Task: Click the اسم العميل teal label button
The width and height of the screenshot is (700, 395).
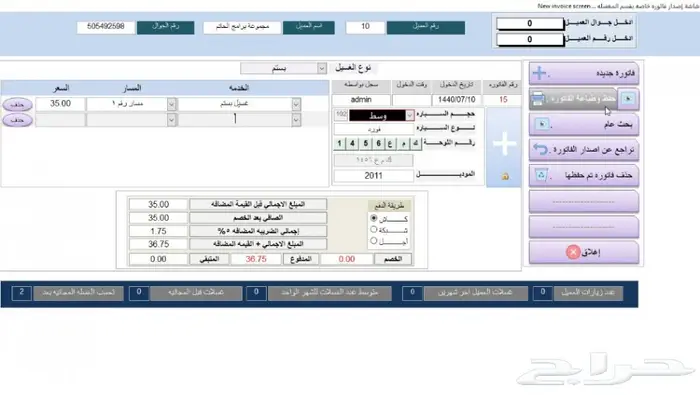Action: pyautogui.click(x=309, y=27)
